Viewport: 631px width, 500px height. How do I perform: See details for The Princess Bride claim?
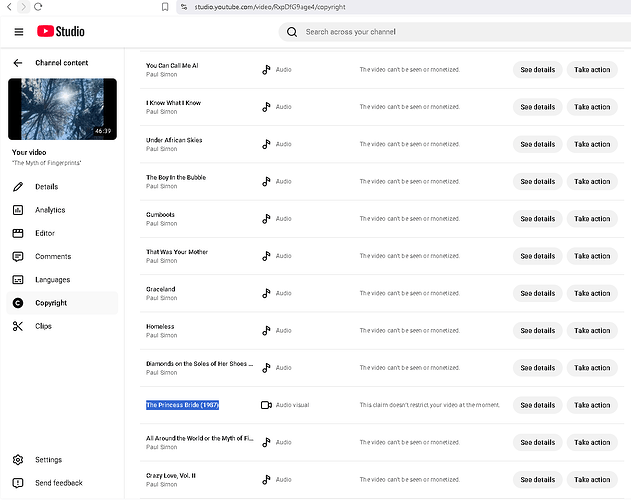point(537,405)
